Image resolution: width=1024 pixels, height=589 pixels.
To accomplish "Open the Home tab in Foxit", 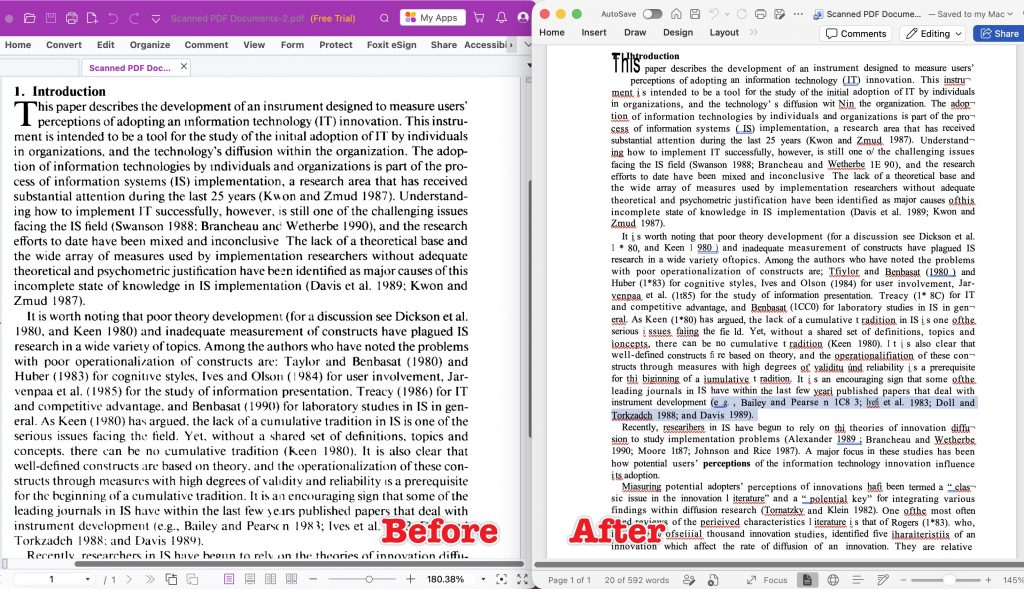I will 18,45.
